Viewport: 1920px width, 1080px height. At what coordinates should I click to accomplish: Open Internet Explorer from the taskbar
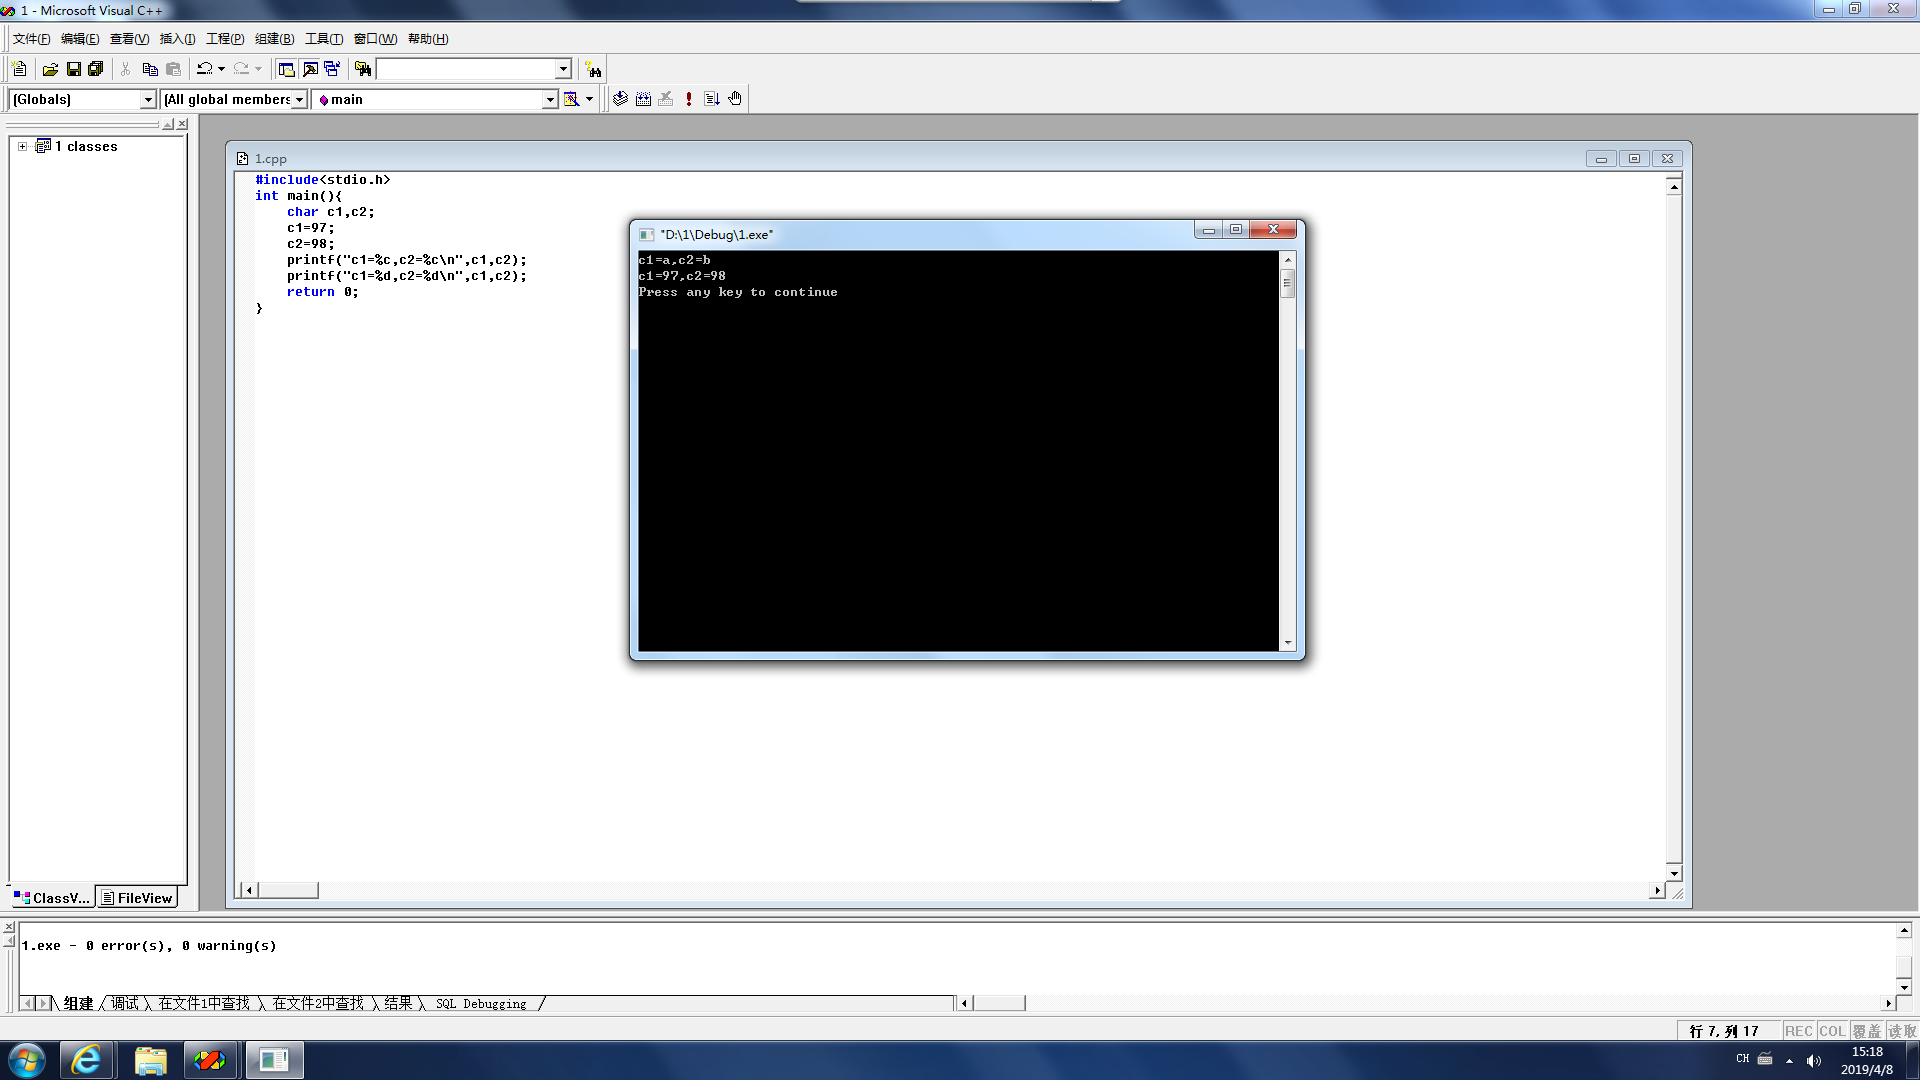point(86,1060)
